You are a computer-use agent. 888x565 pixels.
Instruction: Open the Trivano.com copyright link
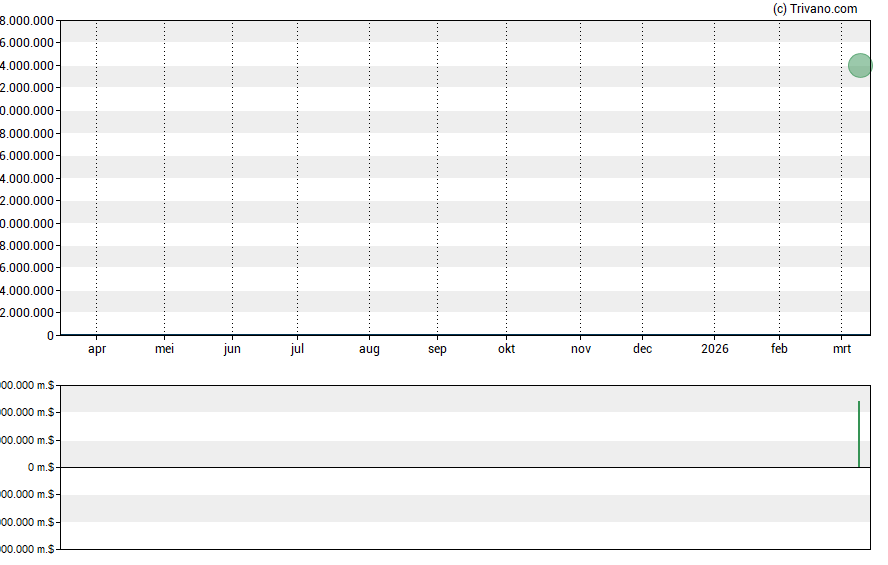(x=815, y=9)
